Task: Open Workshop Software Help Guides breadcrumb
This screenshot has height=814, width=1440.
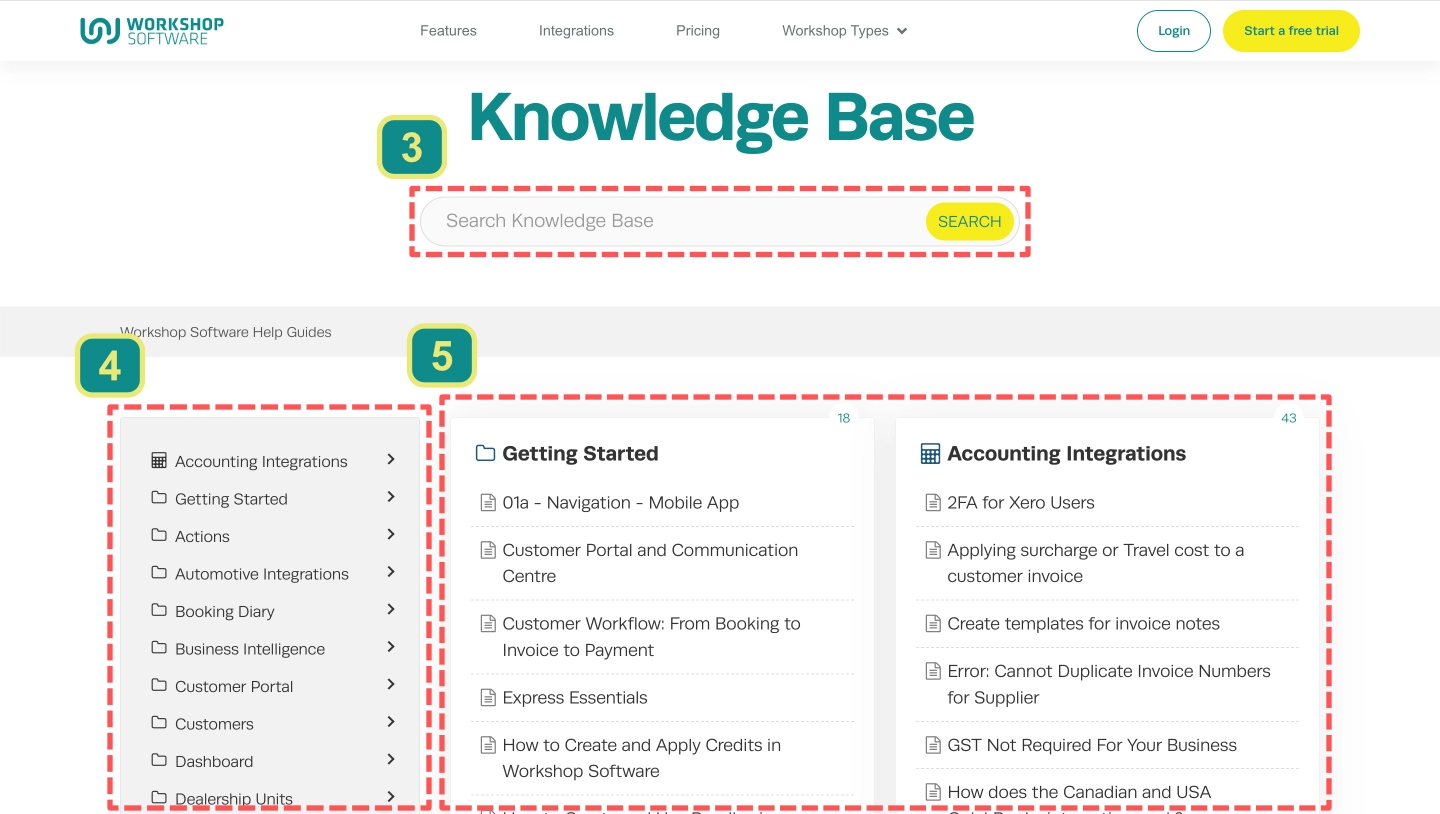Action: click(x=225, y=332)
